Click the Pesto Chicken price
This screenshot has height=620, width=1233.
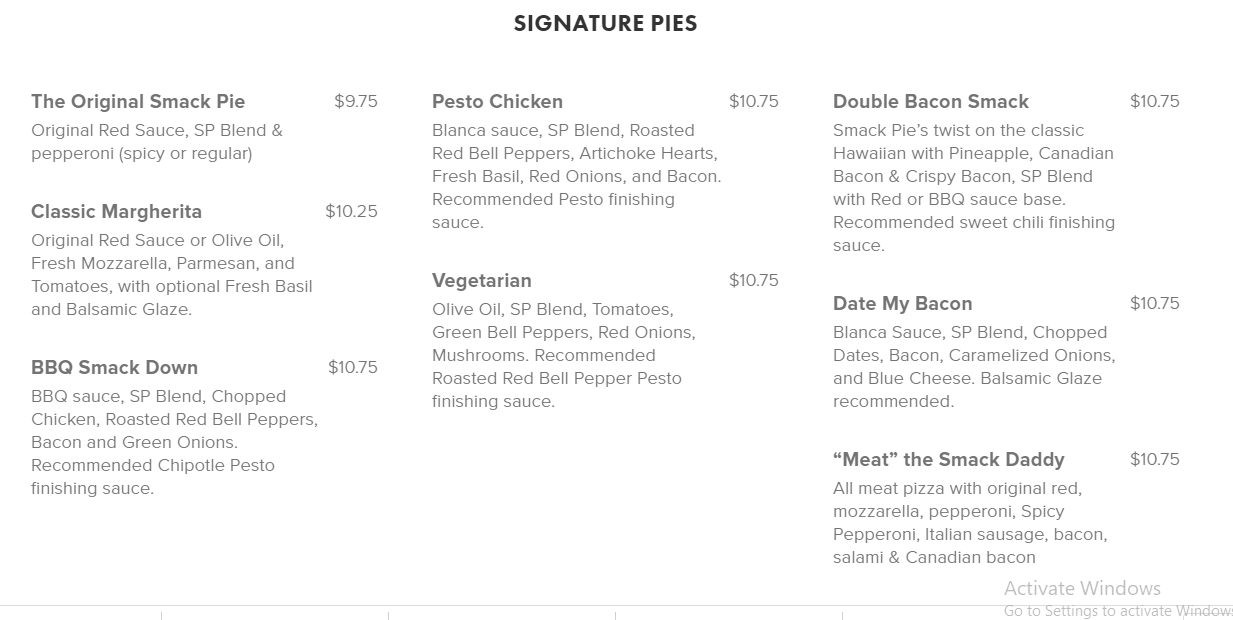tap(753, 101)
